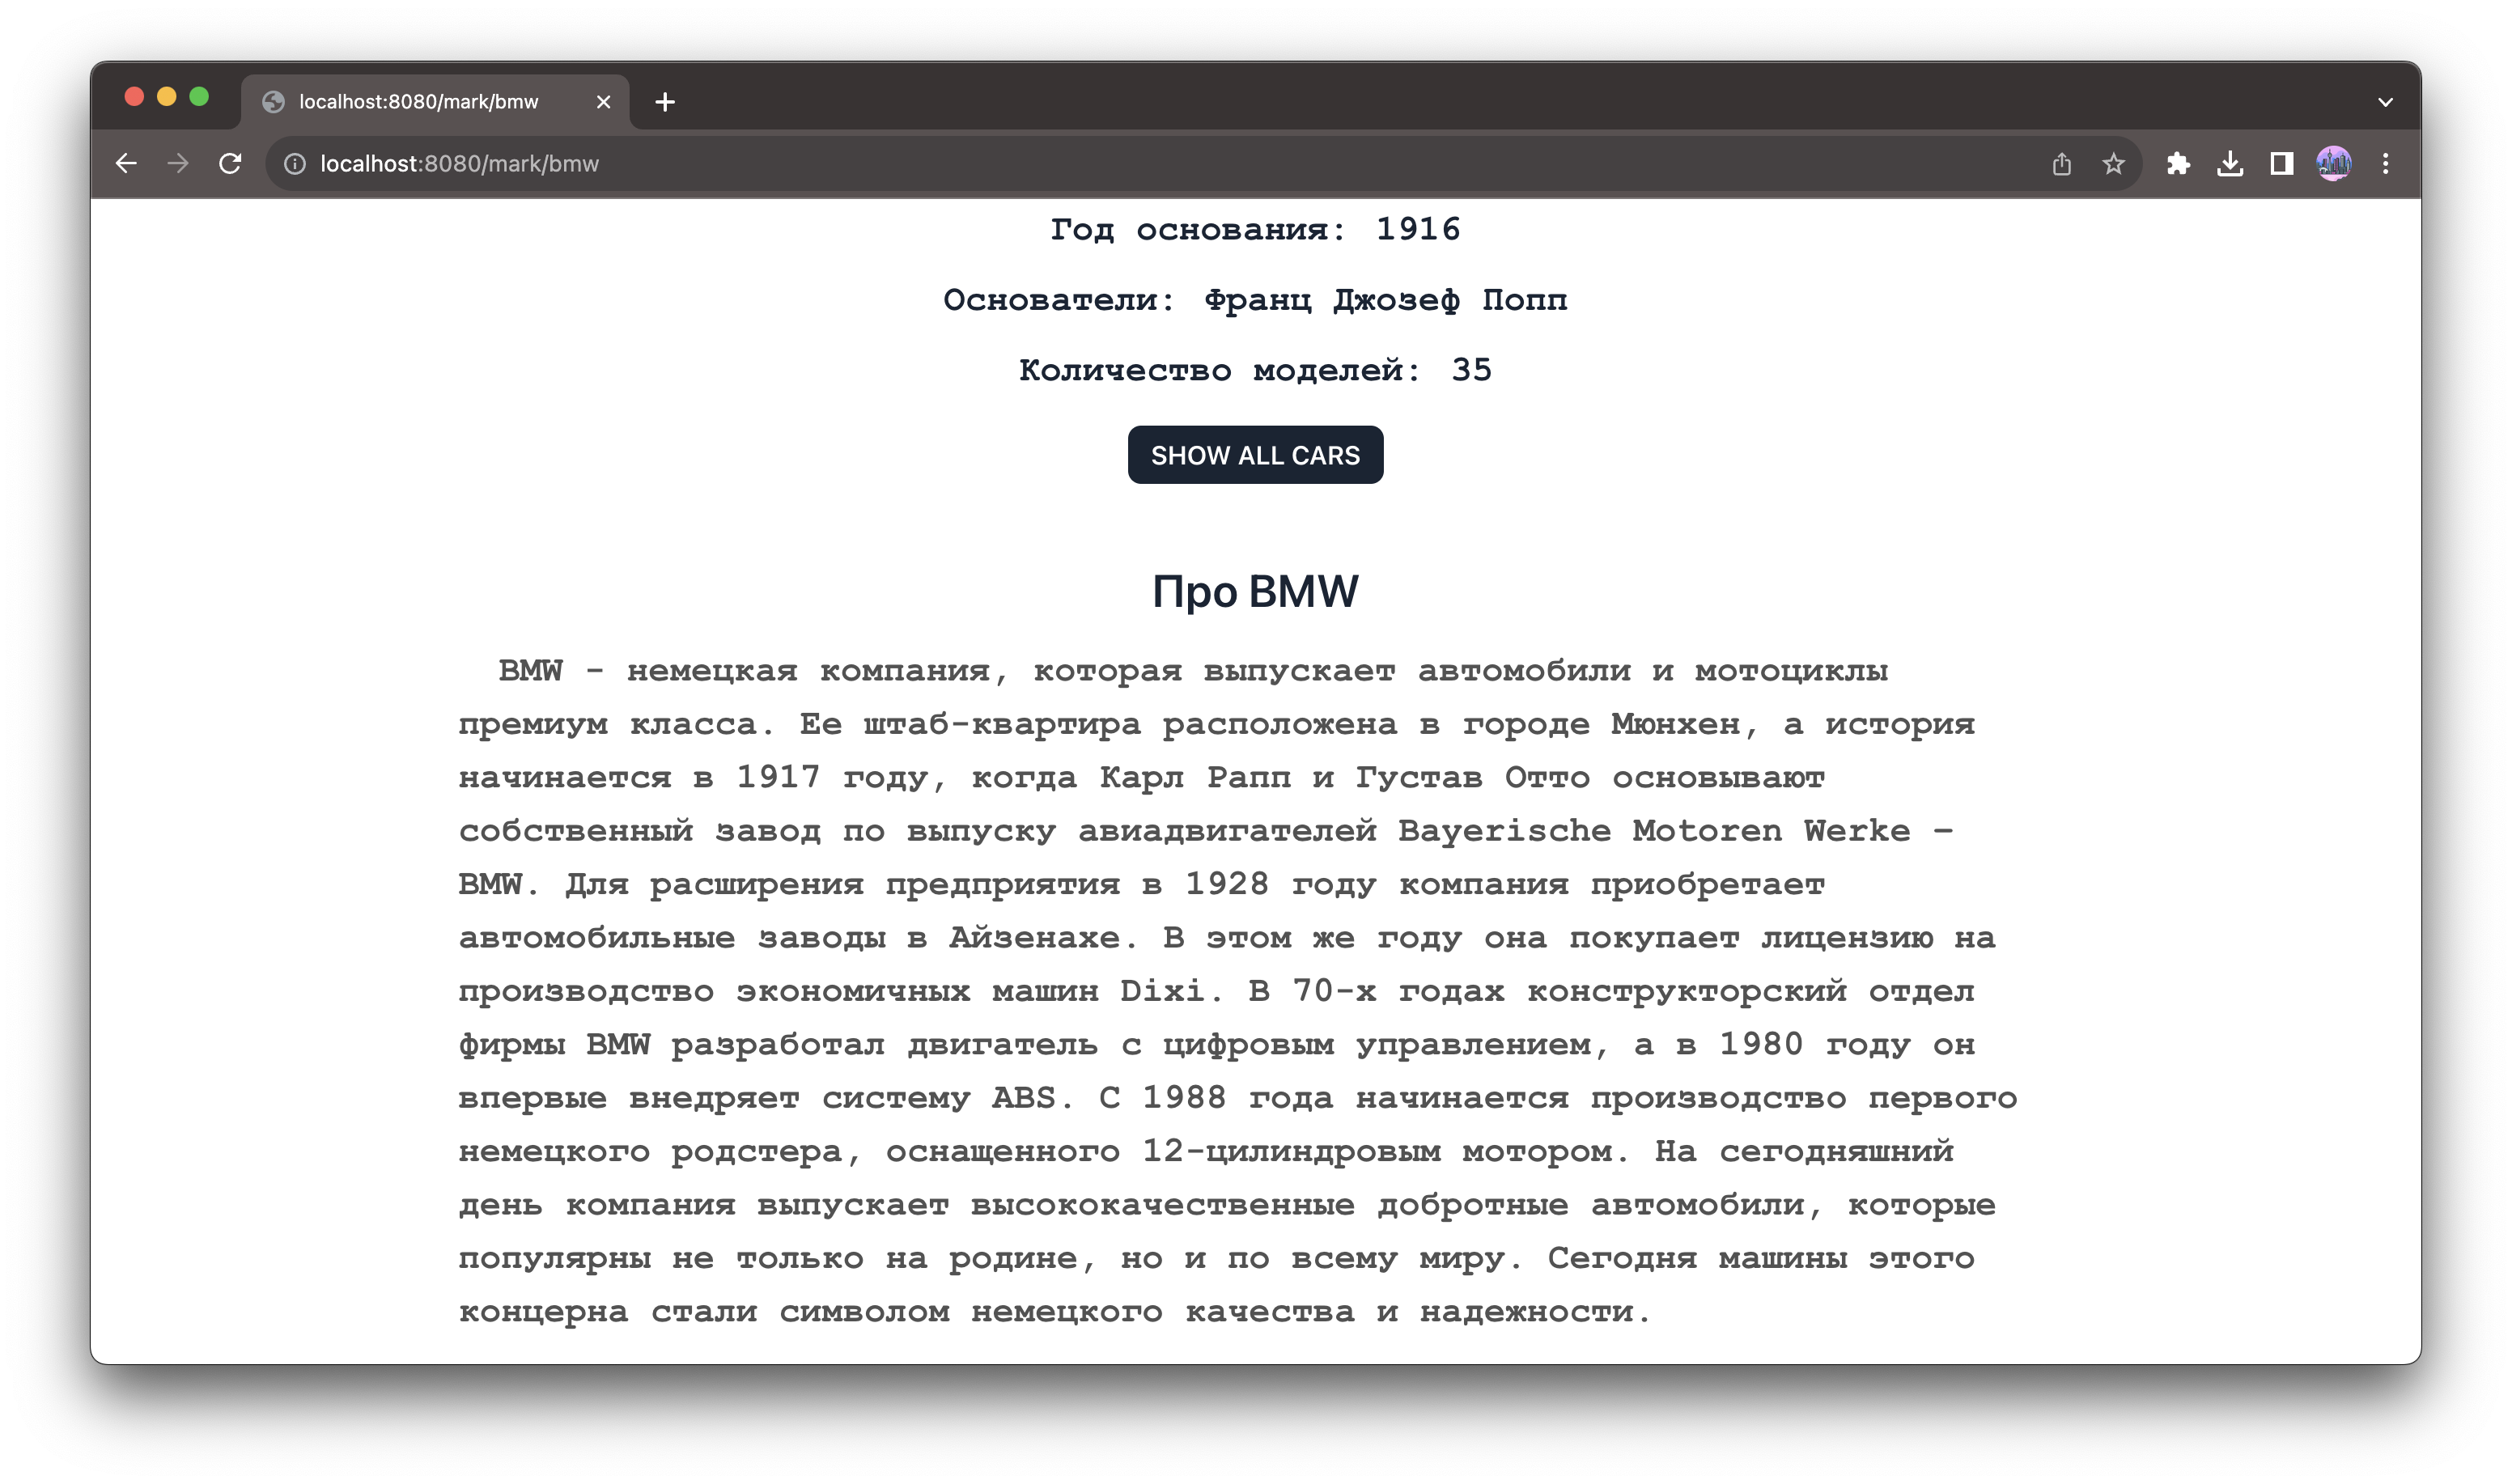Click the Про BMW heading
This screenshot has width=2512, height=1484.
point(1255,591)
